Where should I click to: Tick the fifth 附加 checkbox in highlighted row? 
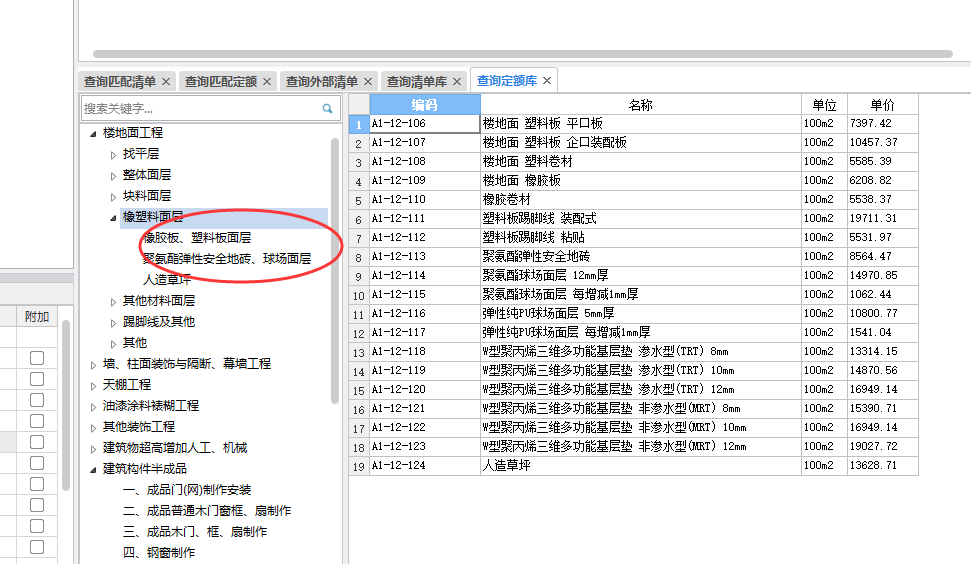(x=37, y=442)
